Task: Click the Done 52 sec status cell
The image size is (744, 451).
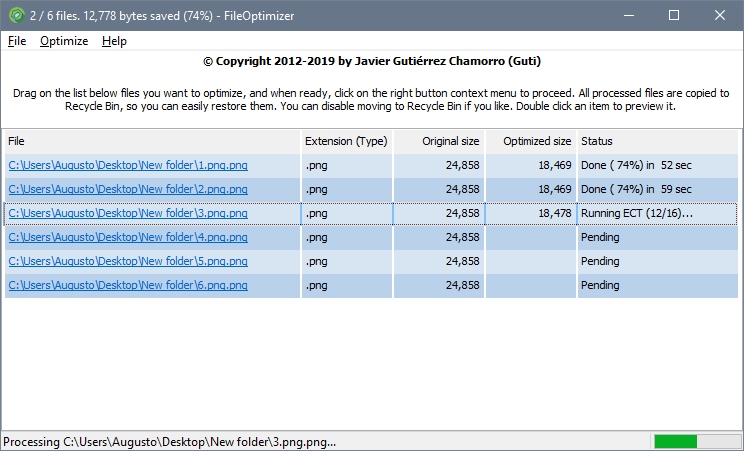Action: (x=658, y=165)
